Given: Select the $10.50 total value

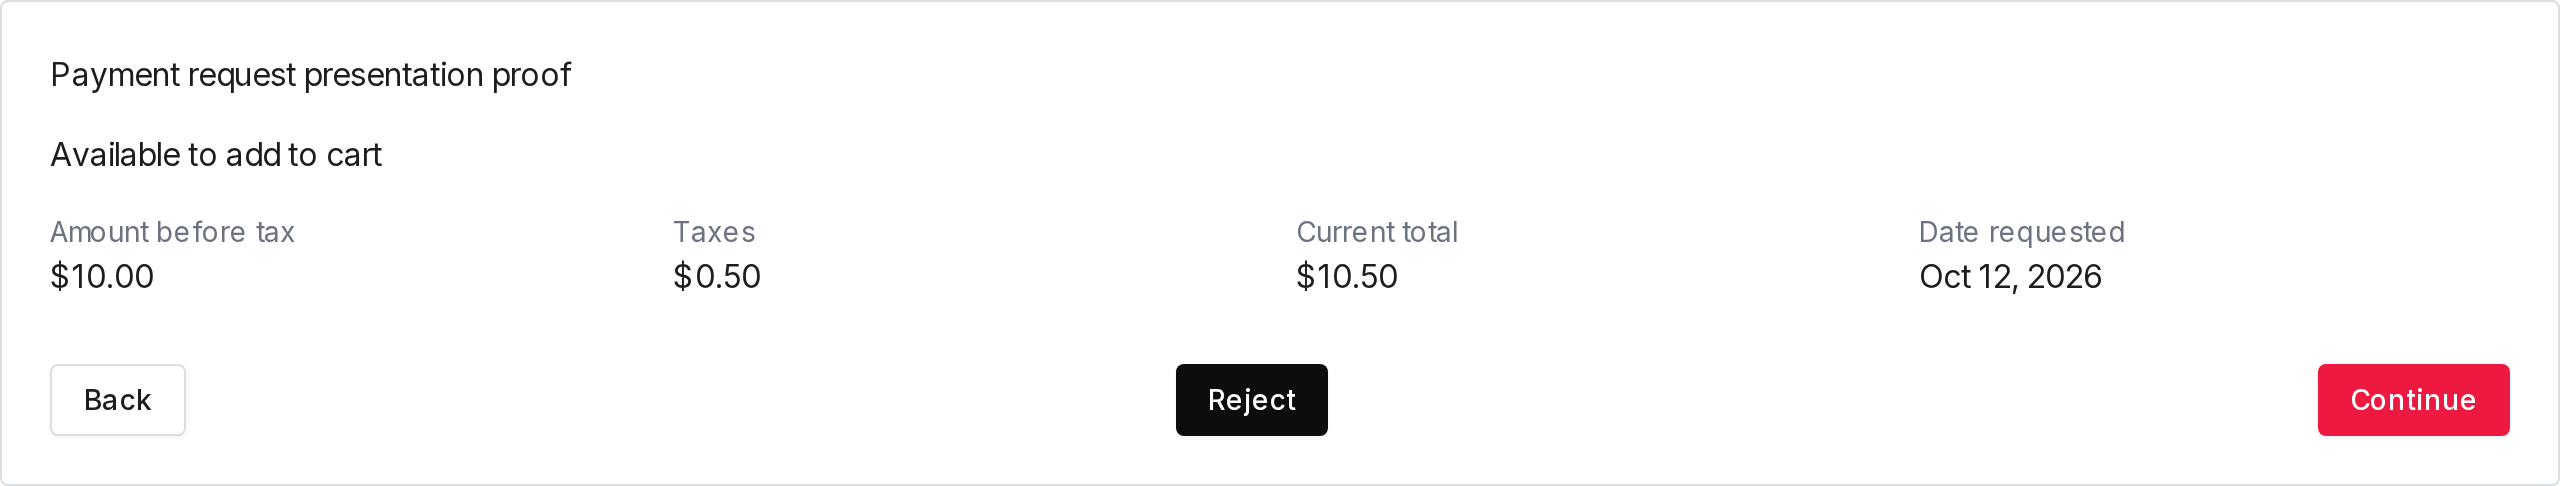Looking at the screenshot, I should coord(1347,276).
